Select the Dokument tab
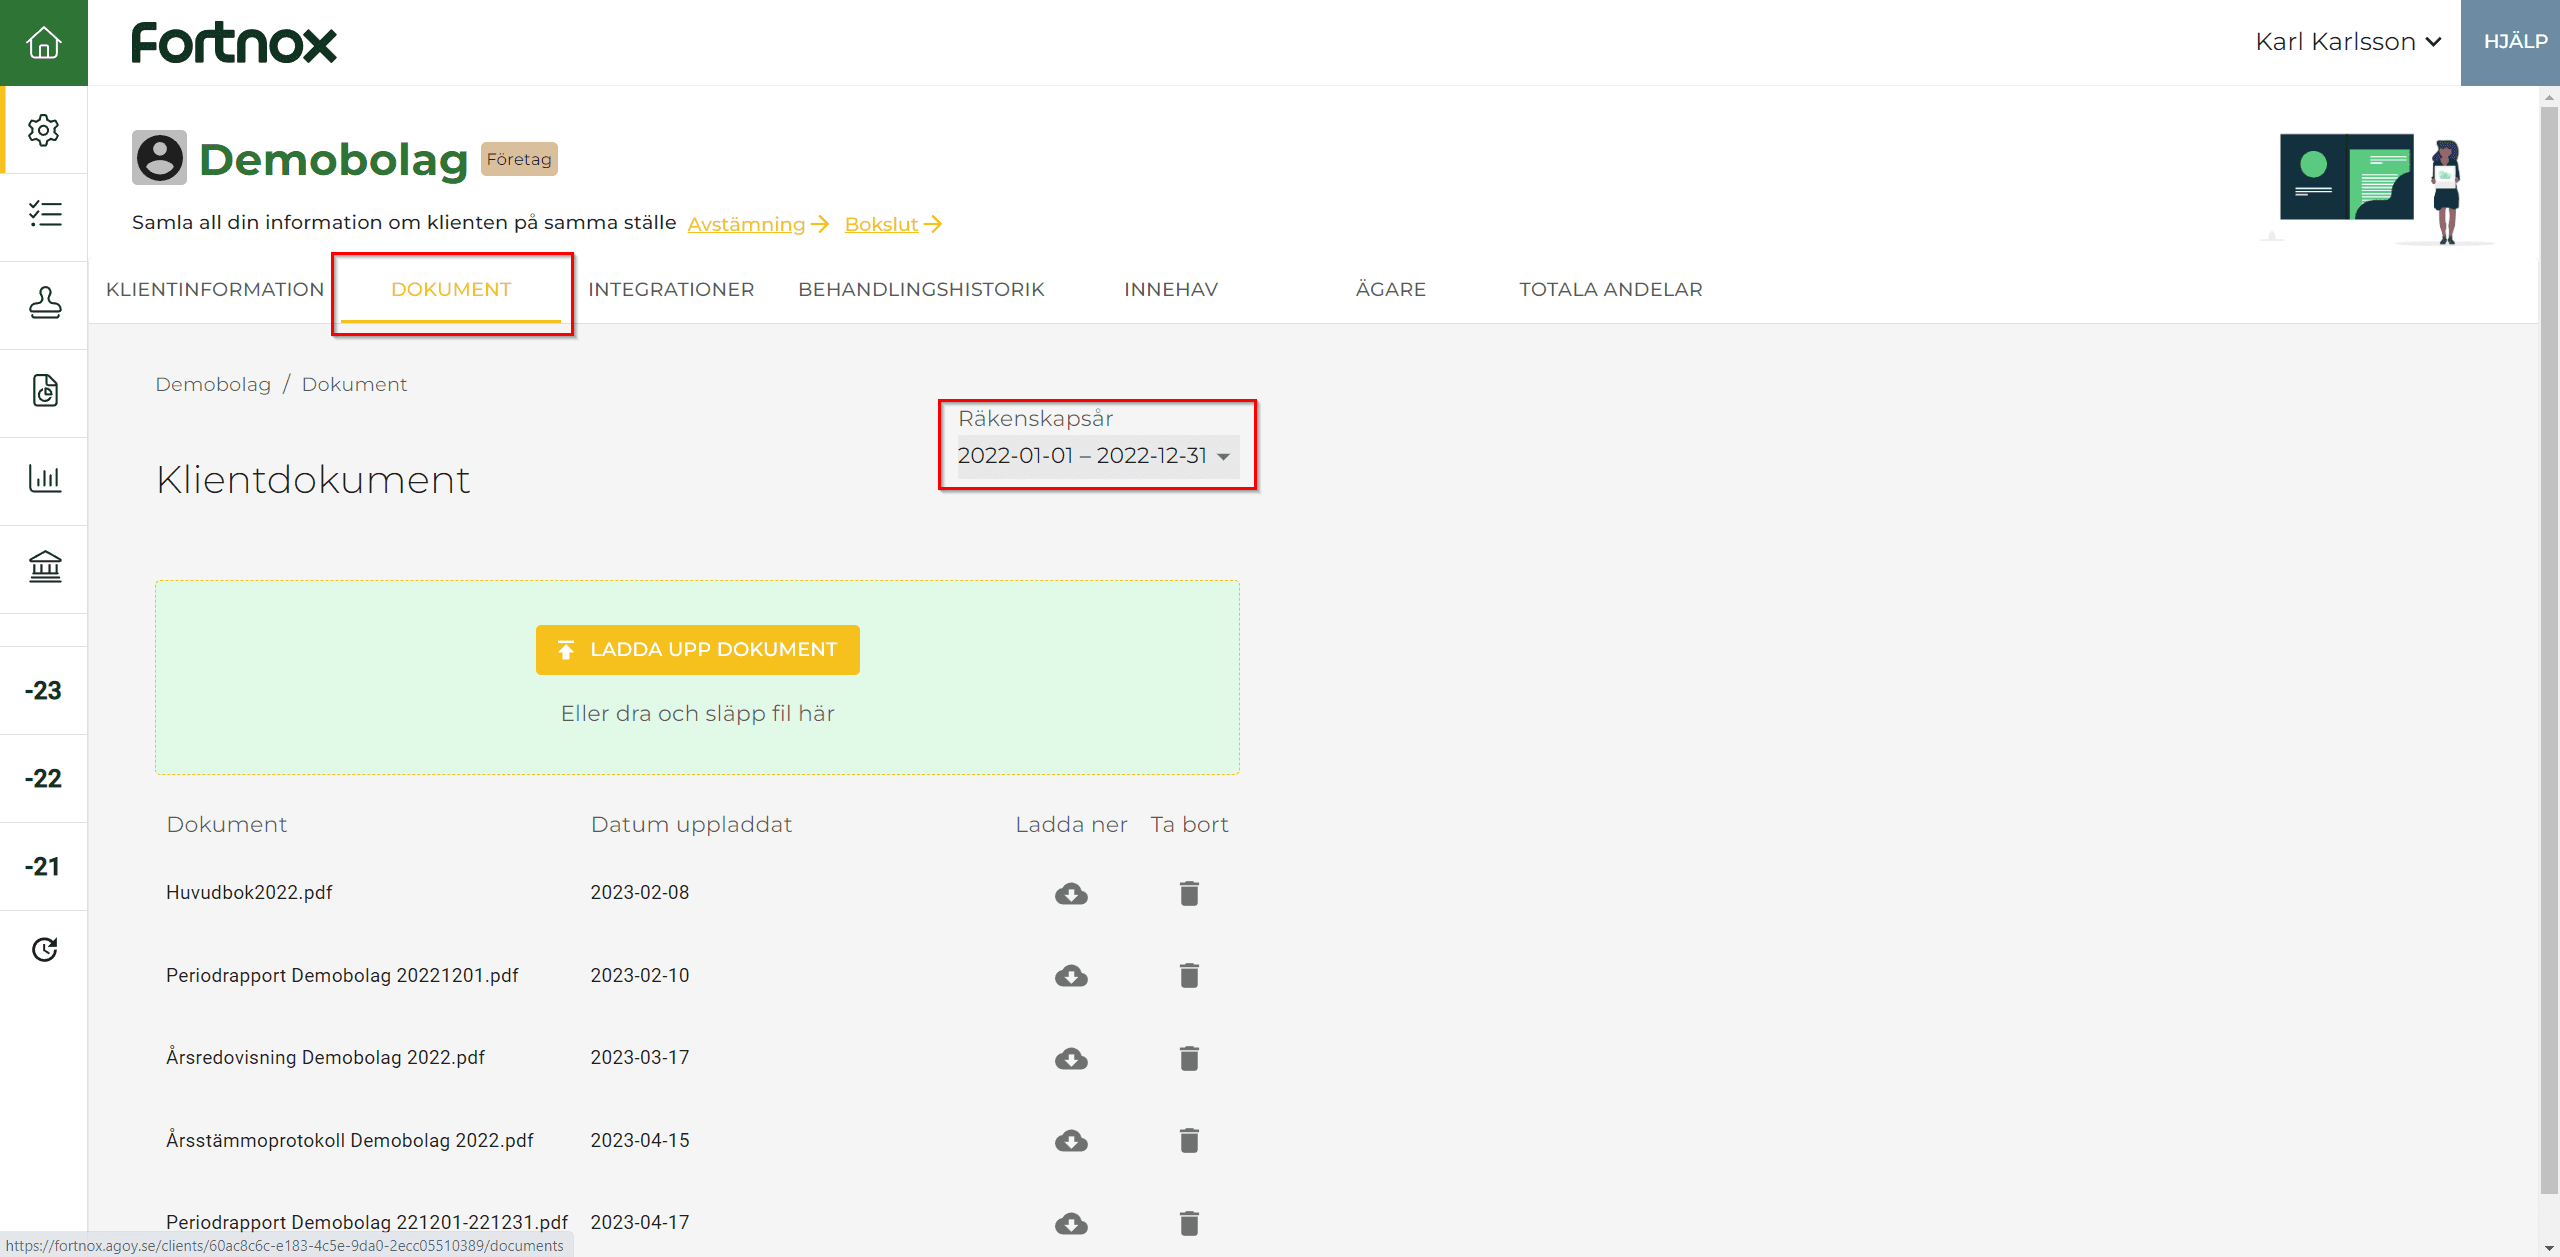The image size is (2560, 1257). [451, 289]
